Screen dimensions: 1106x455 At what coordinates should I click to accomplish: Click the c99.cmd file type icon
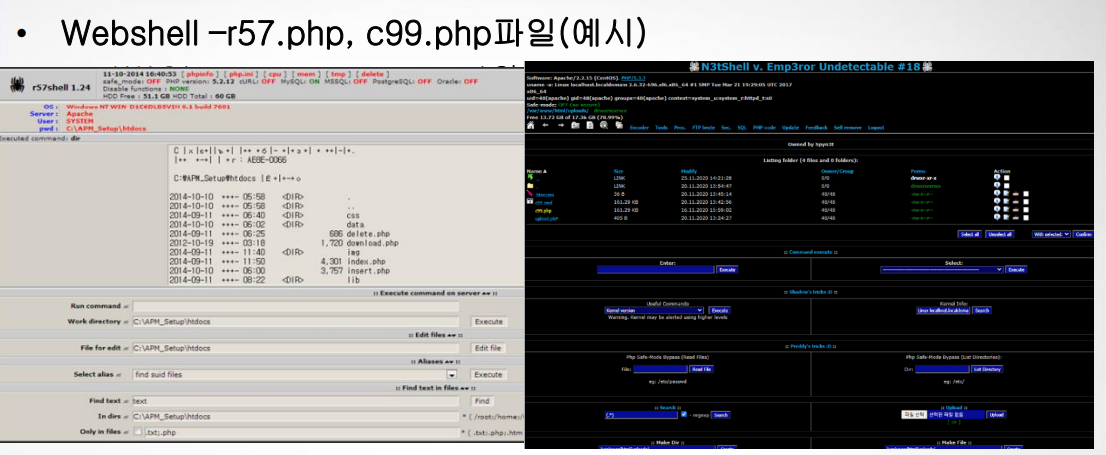[x=530, y=201]
